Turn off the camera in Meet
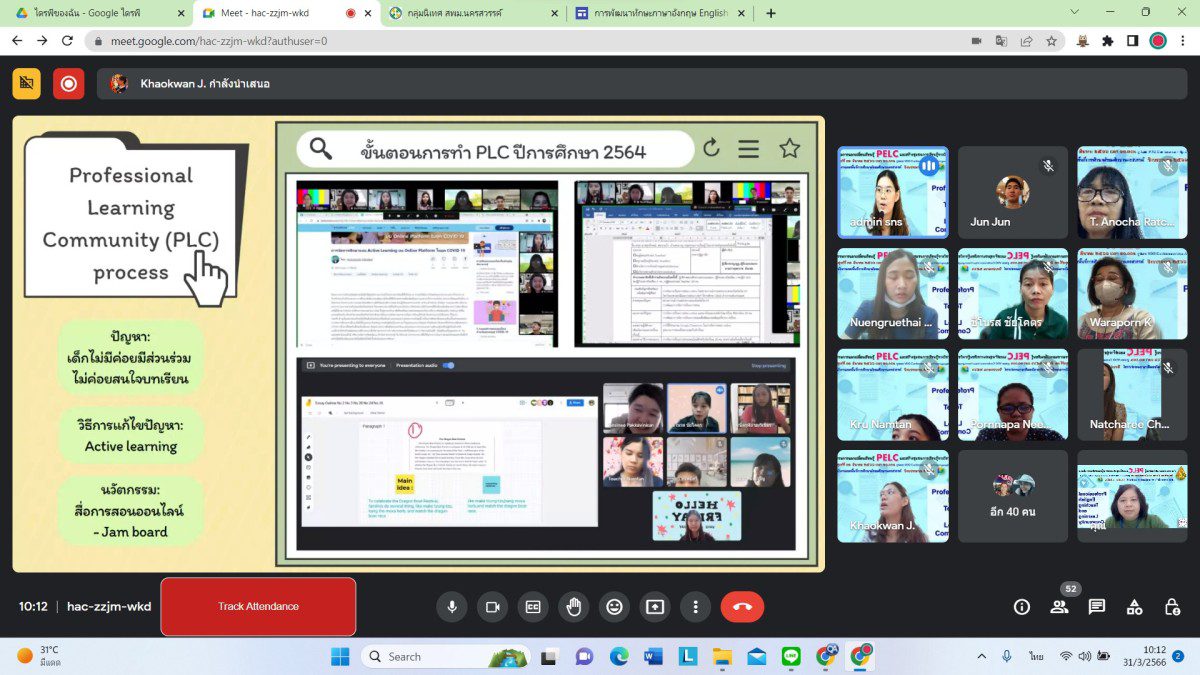Screen dimensions: 1200x675 (492, 606)
